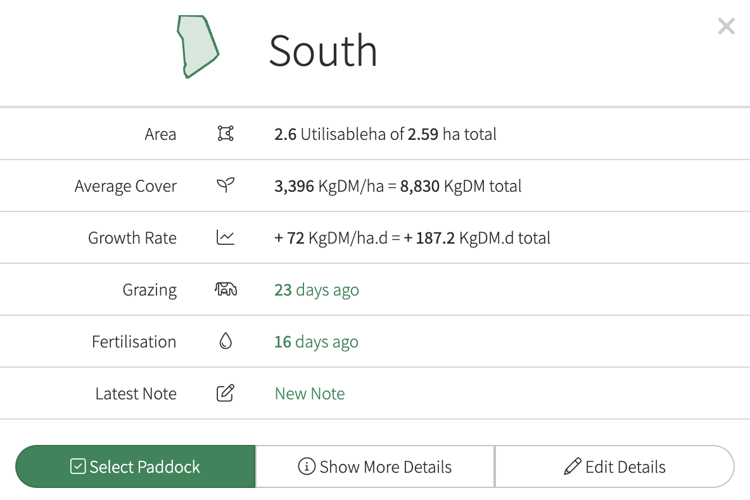Close the South paddock dialog
Image resolution: width=750 pixels, height=500 pixels.
(726, 26)
